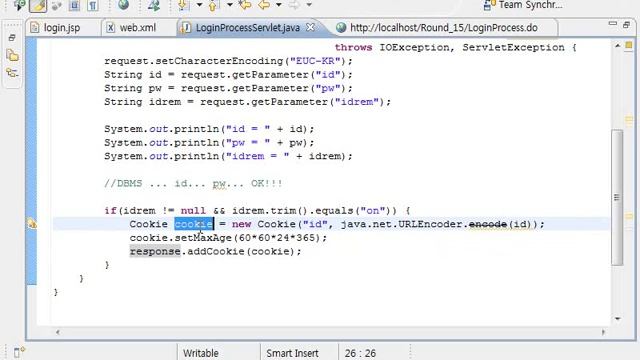Open the Package Explorer fast view icon
Image resolution: width=640 pixels, height=360 pixels.
12,56
